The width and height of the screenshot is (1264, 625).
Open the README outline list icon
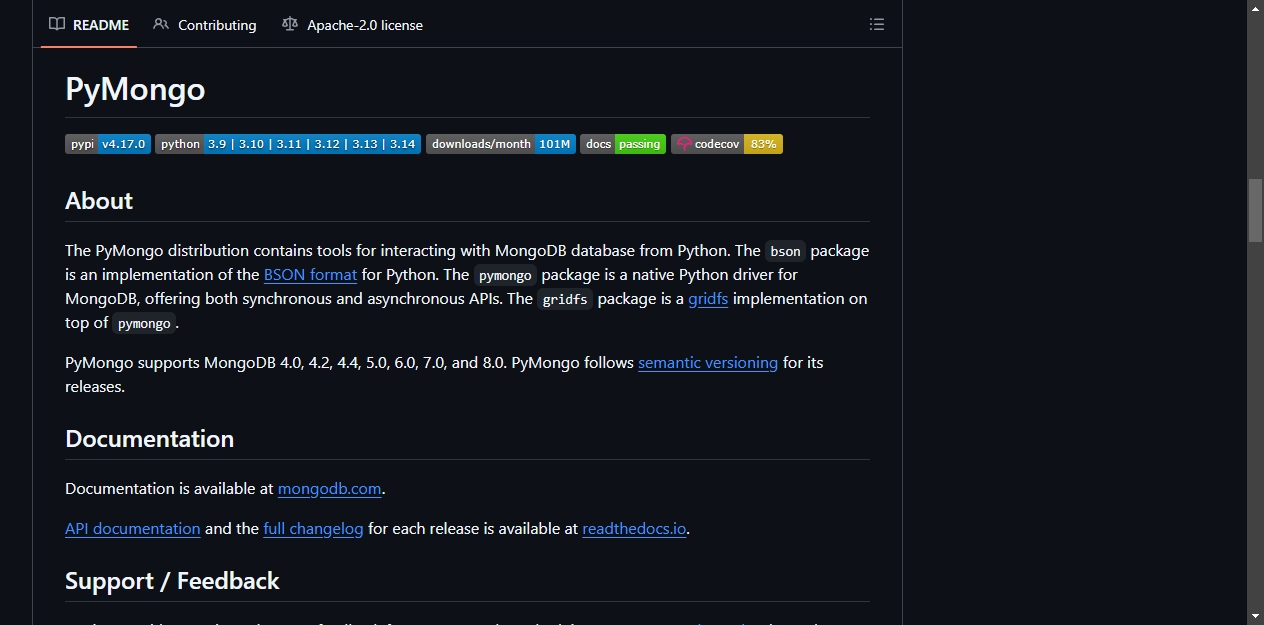click(877, 25)
